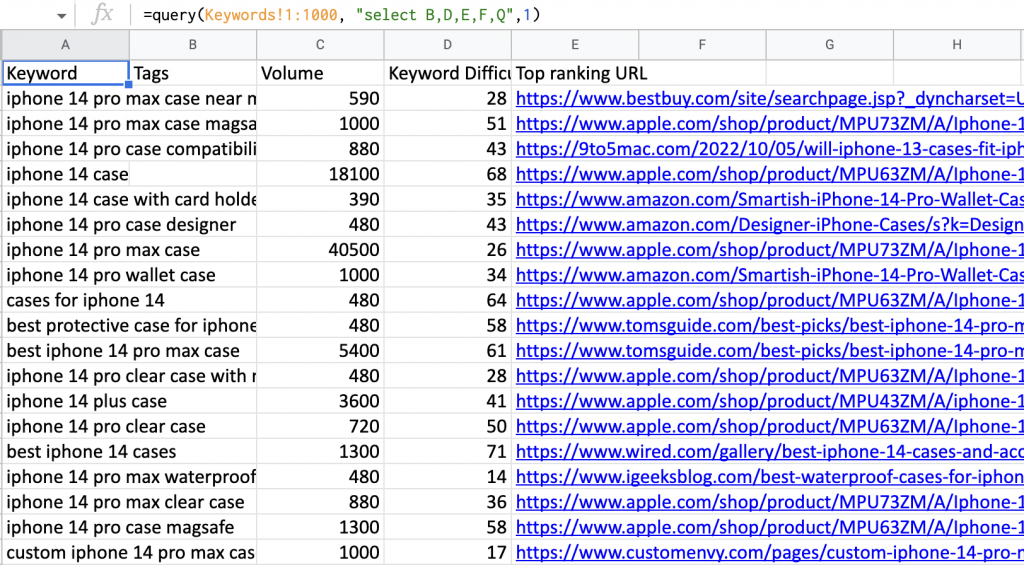Select the difficulty cell 68

(447, 174)
